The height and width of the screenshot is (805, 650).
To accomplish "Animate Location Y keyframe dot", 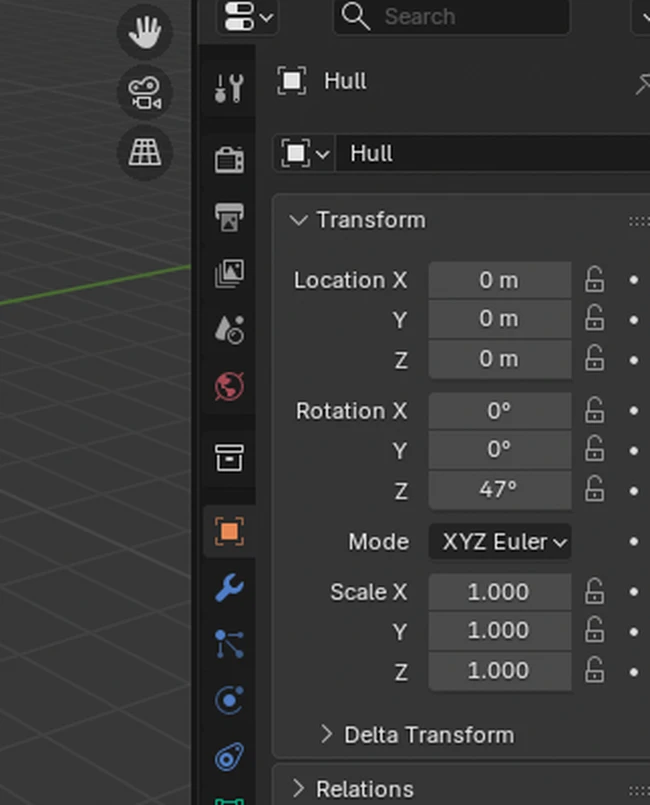I will pyautogui.click(x=634, y=320).
